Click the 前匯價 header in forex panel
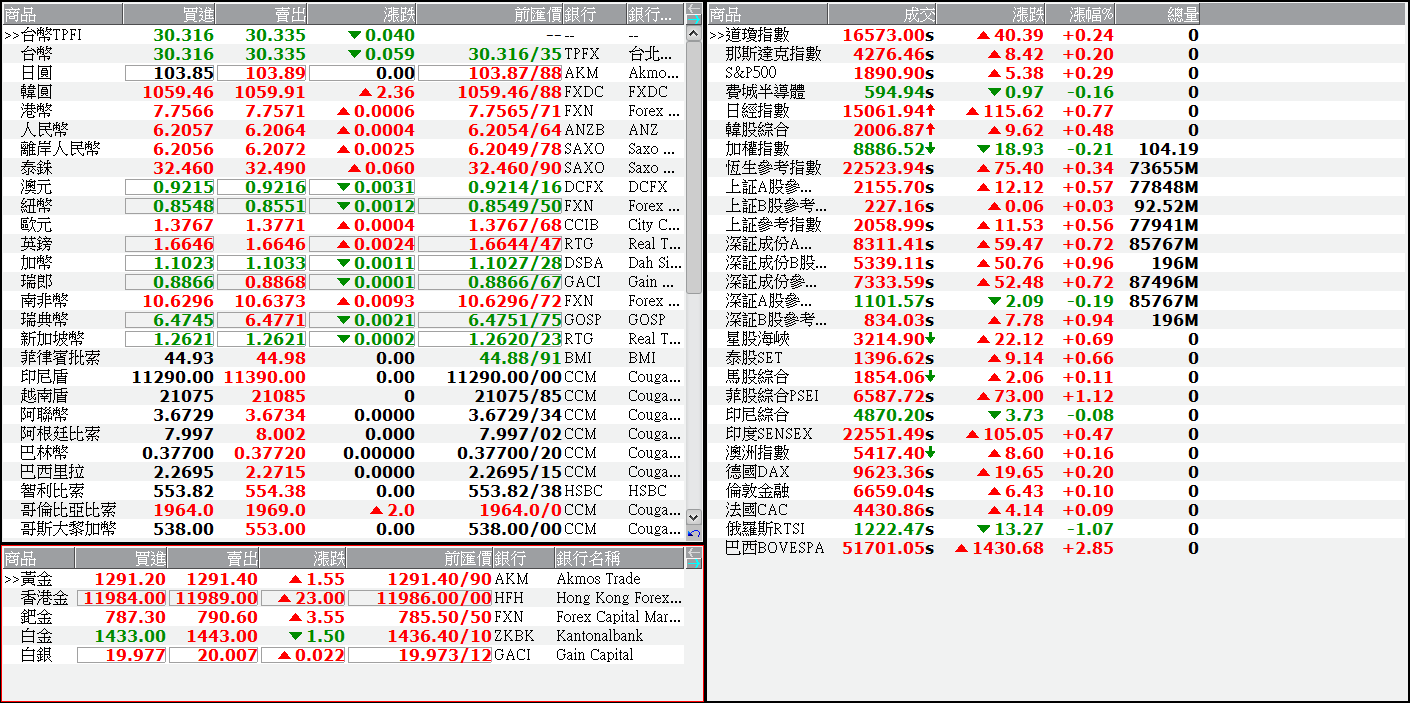This screenshot has width=1410, height=703. [490, 14]
